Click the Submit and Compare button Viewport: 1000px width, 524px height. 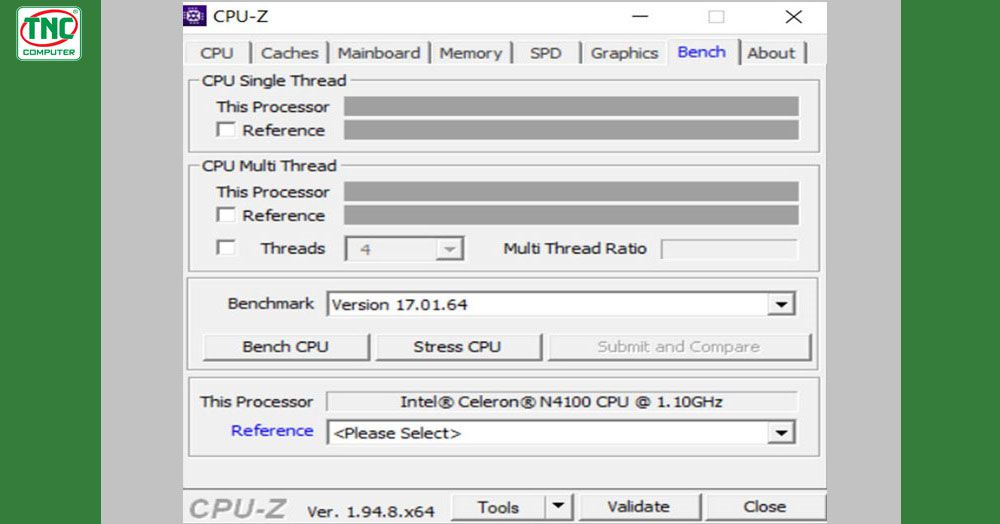[x=679, y=347]
